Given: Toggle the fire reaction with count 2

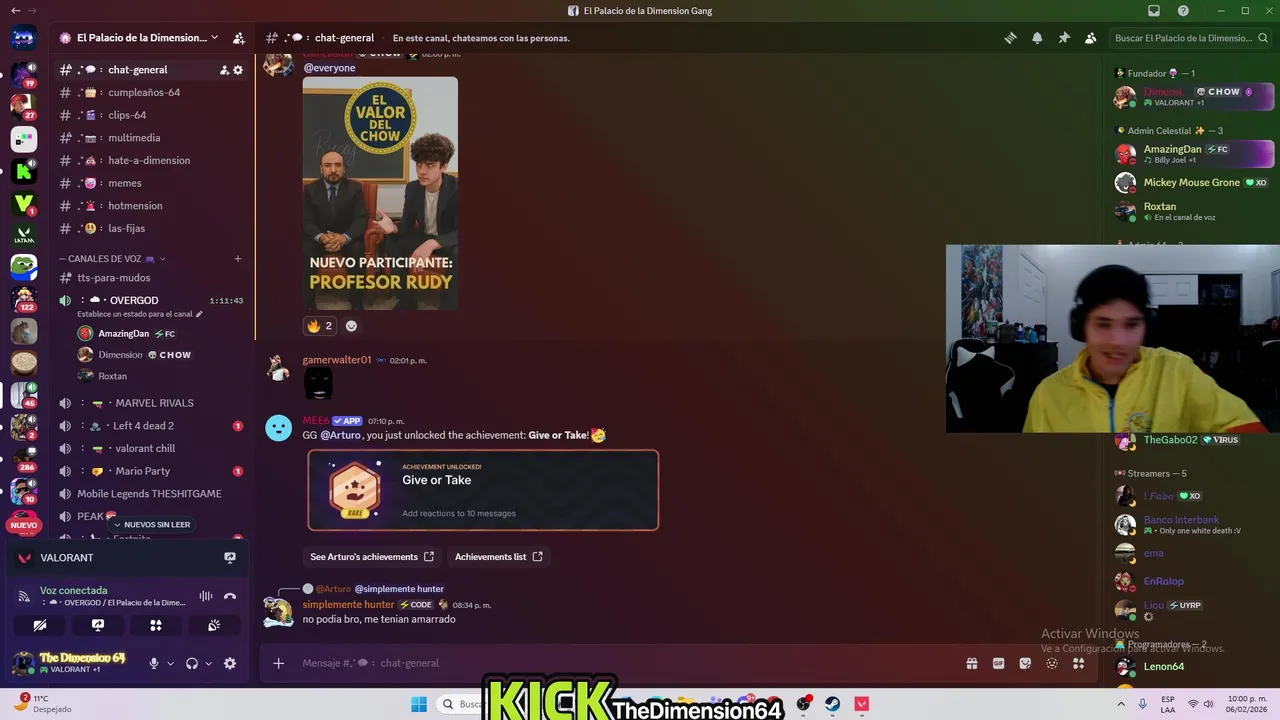Looking at the screenshot, I should point(320,326).
